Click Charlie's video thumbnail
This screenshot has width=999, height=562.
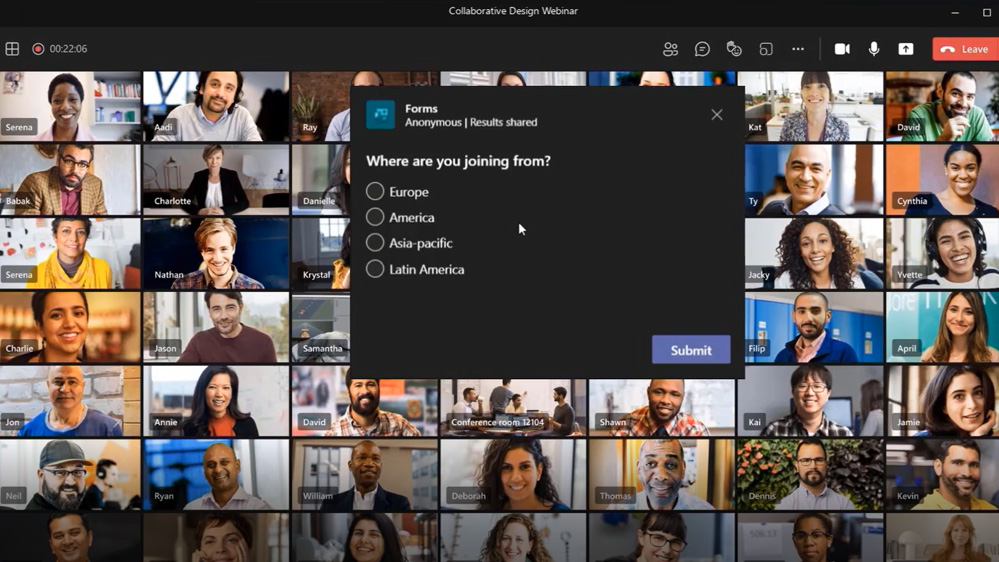coord(70,327)
